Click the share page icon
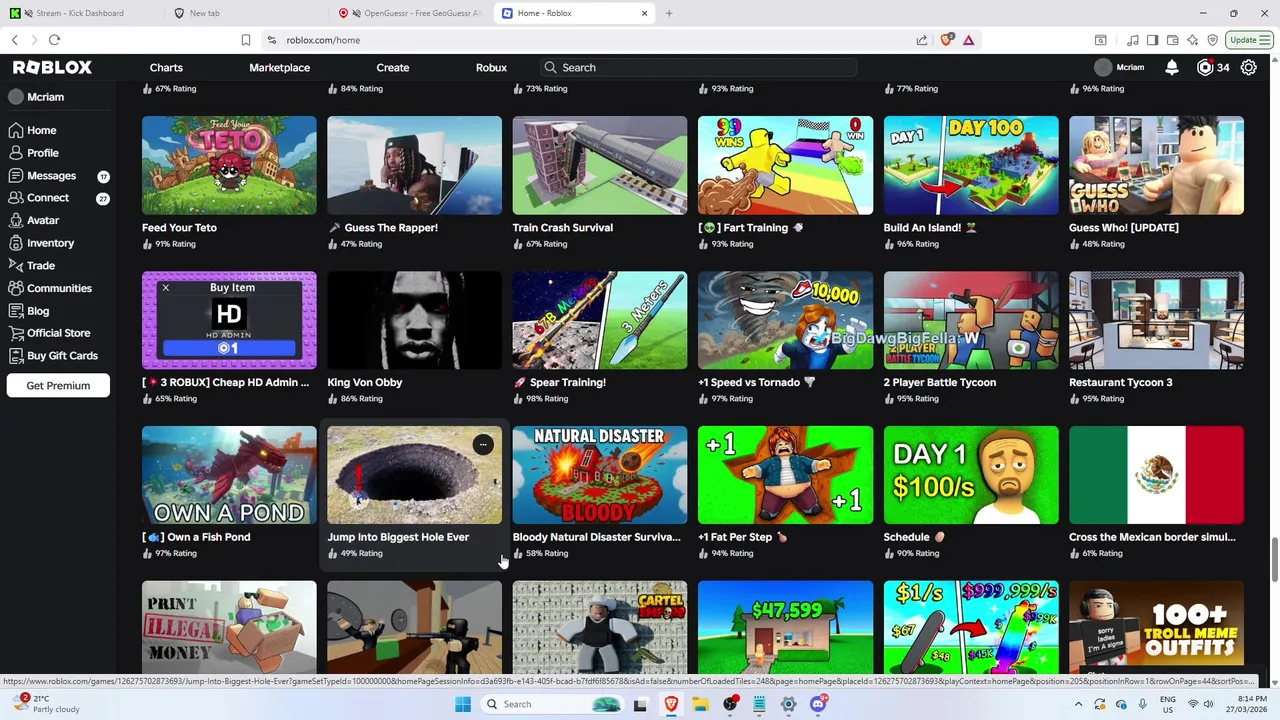 (x=921, y=40)
